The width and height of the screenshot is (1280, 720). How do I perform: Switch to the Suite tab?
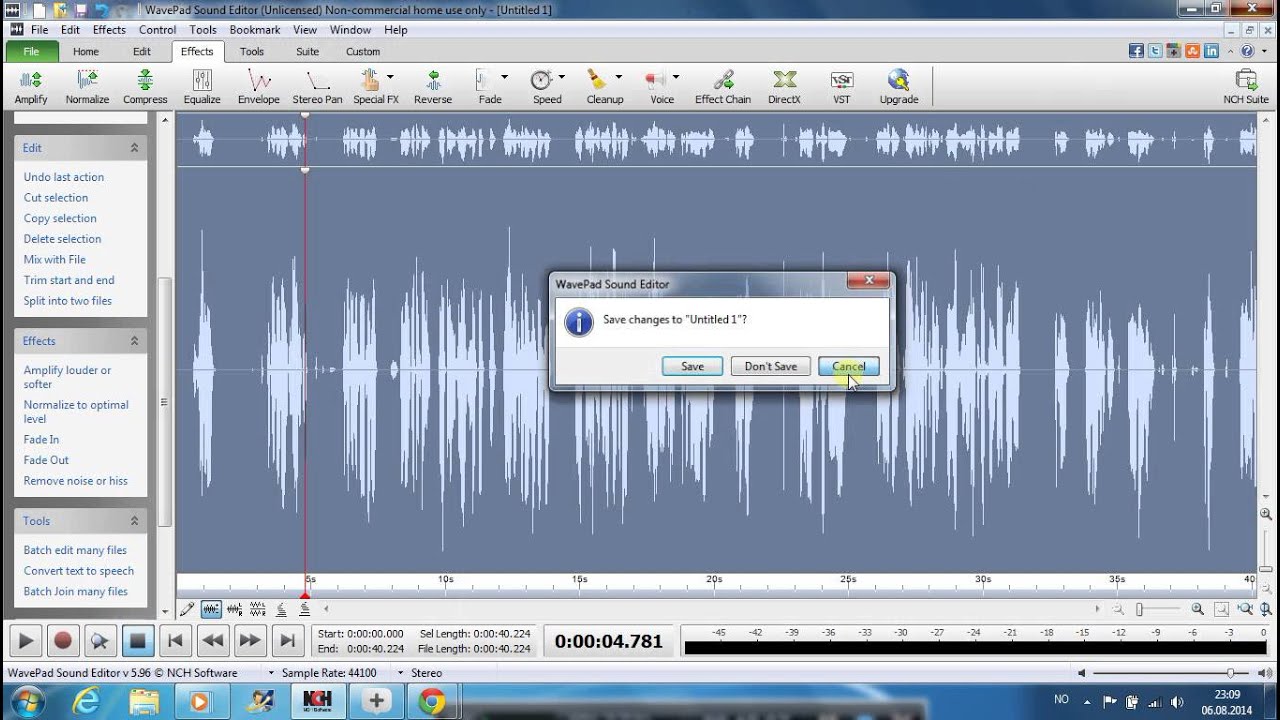point(308,51)
